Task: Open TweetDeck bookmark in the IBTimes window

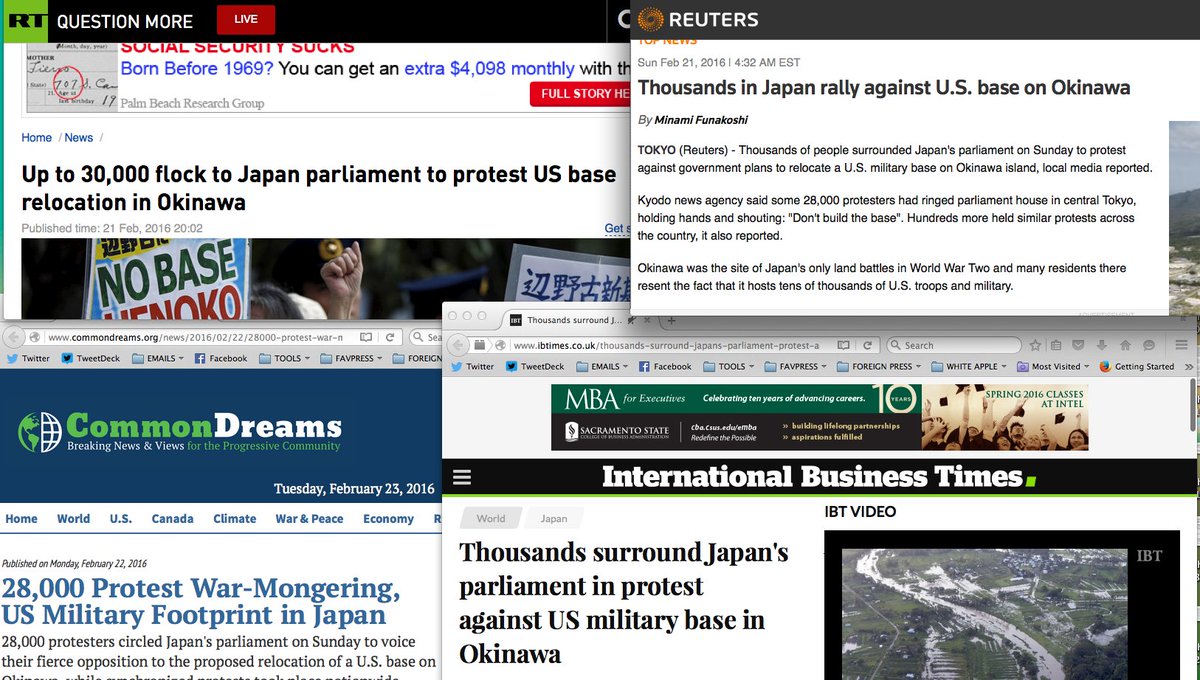Action: [535, 367]
